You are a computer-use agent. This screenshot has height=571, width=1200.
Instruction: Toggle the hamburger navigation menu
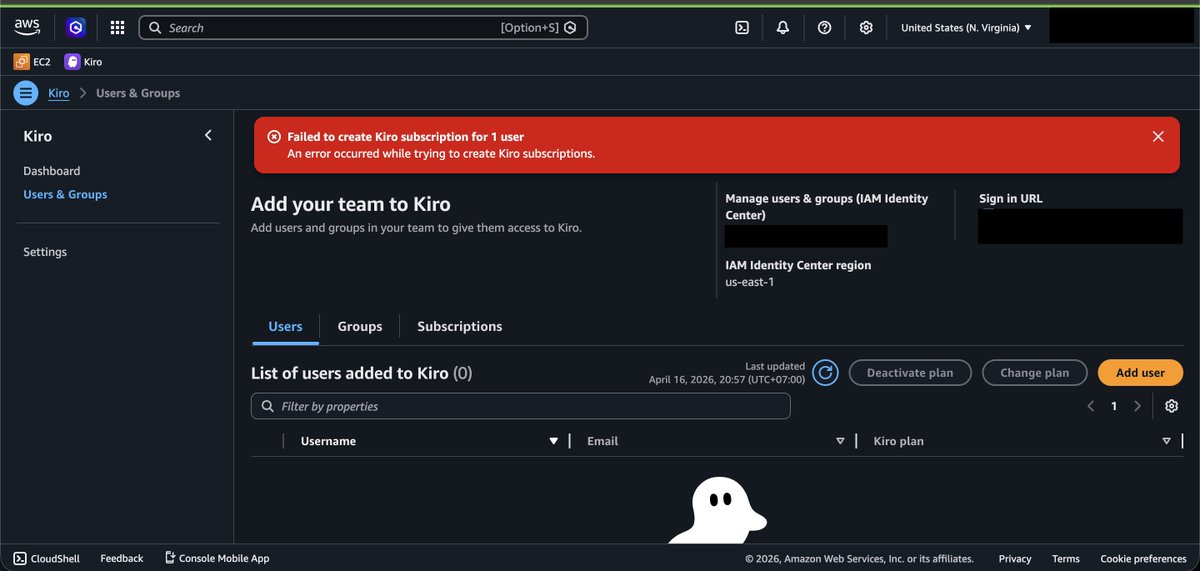pyautogui.click(x=26, y=93)
